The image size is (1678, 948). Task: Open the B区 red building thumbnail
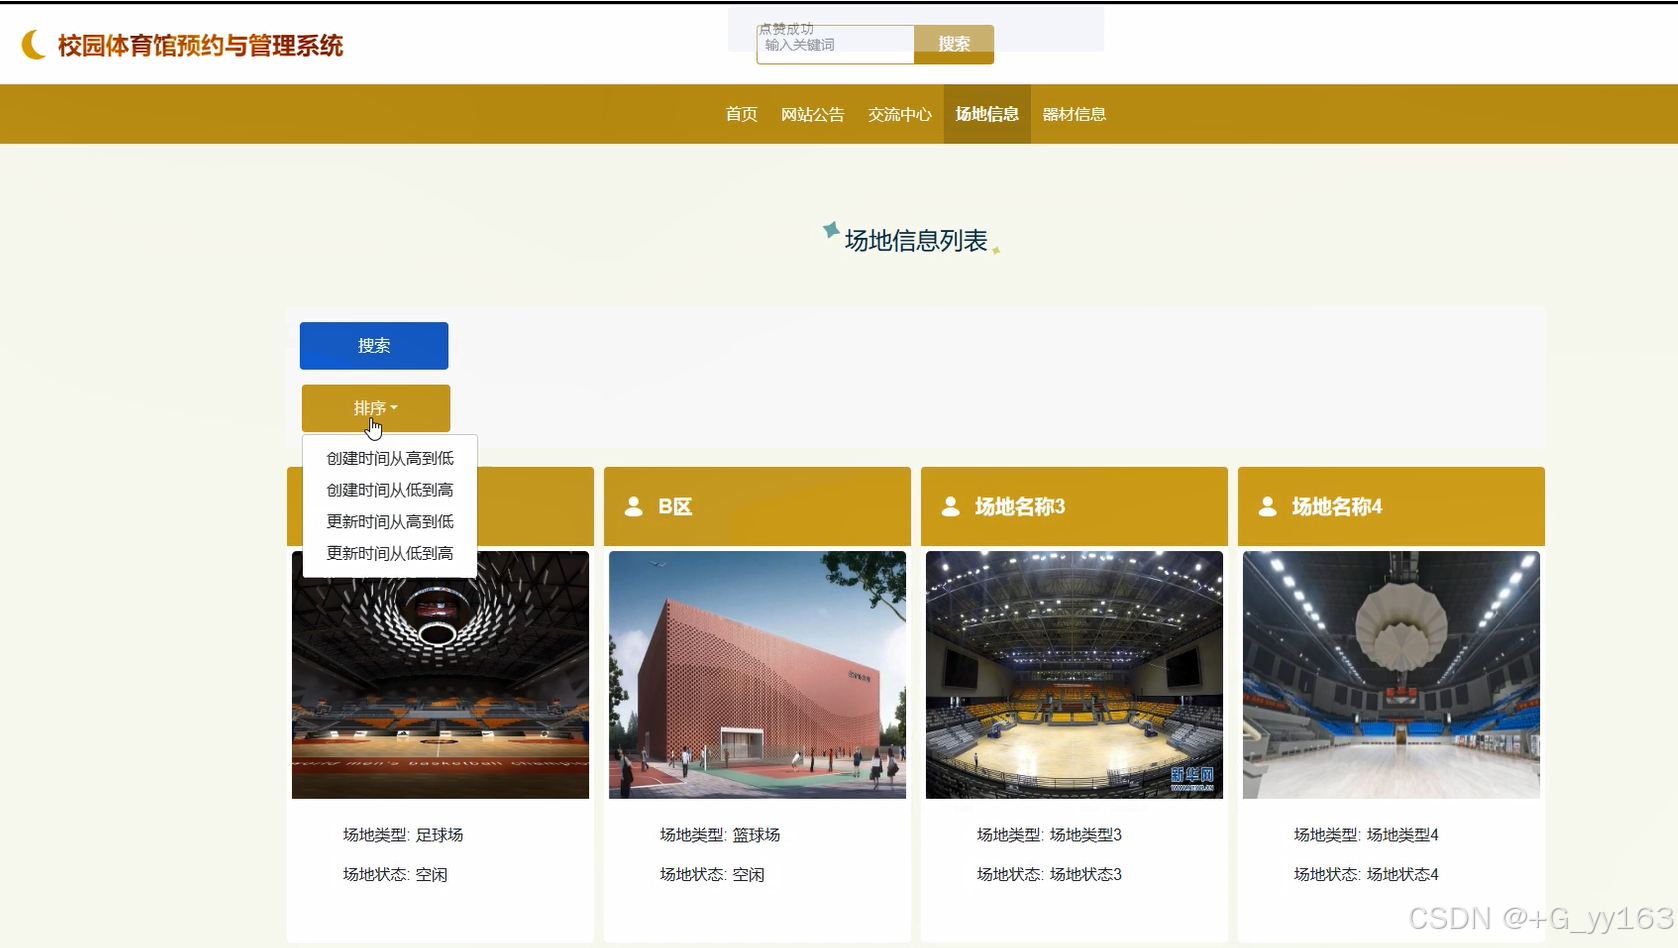click(x=757, y=675)
